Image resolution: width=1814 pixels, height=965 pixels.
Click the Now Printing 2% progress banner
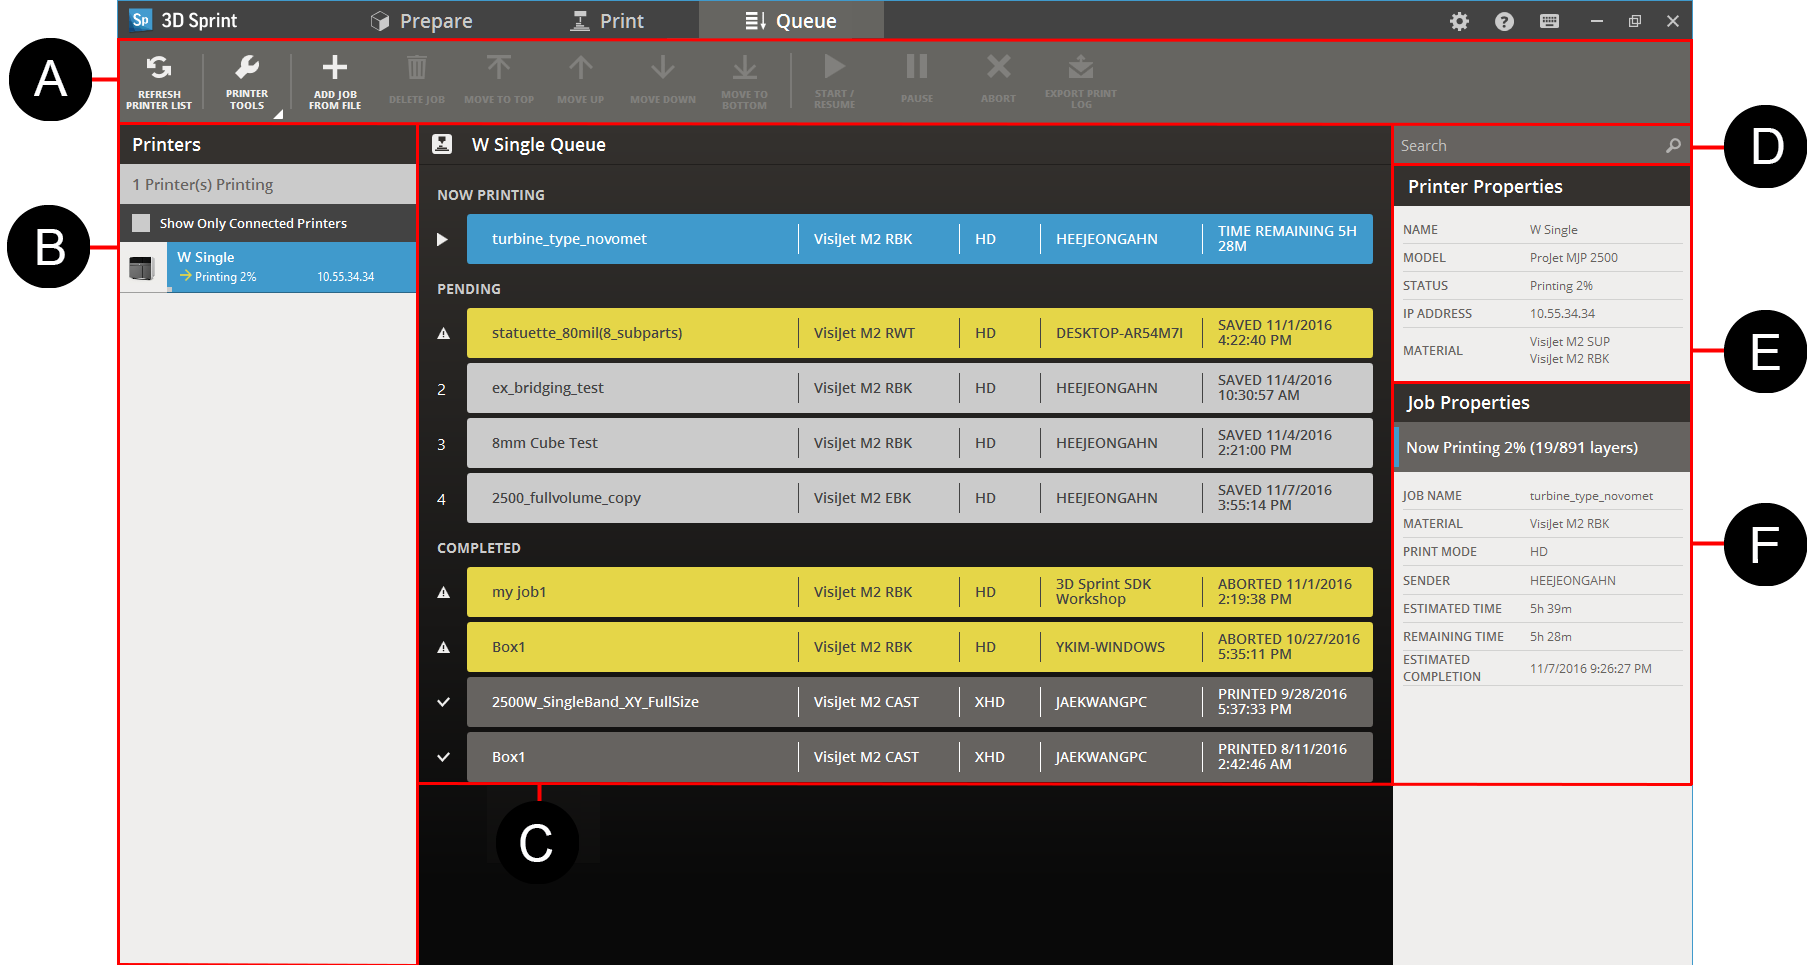pyautogui.click(x=1542, y=448)
